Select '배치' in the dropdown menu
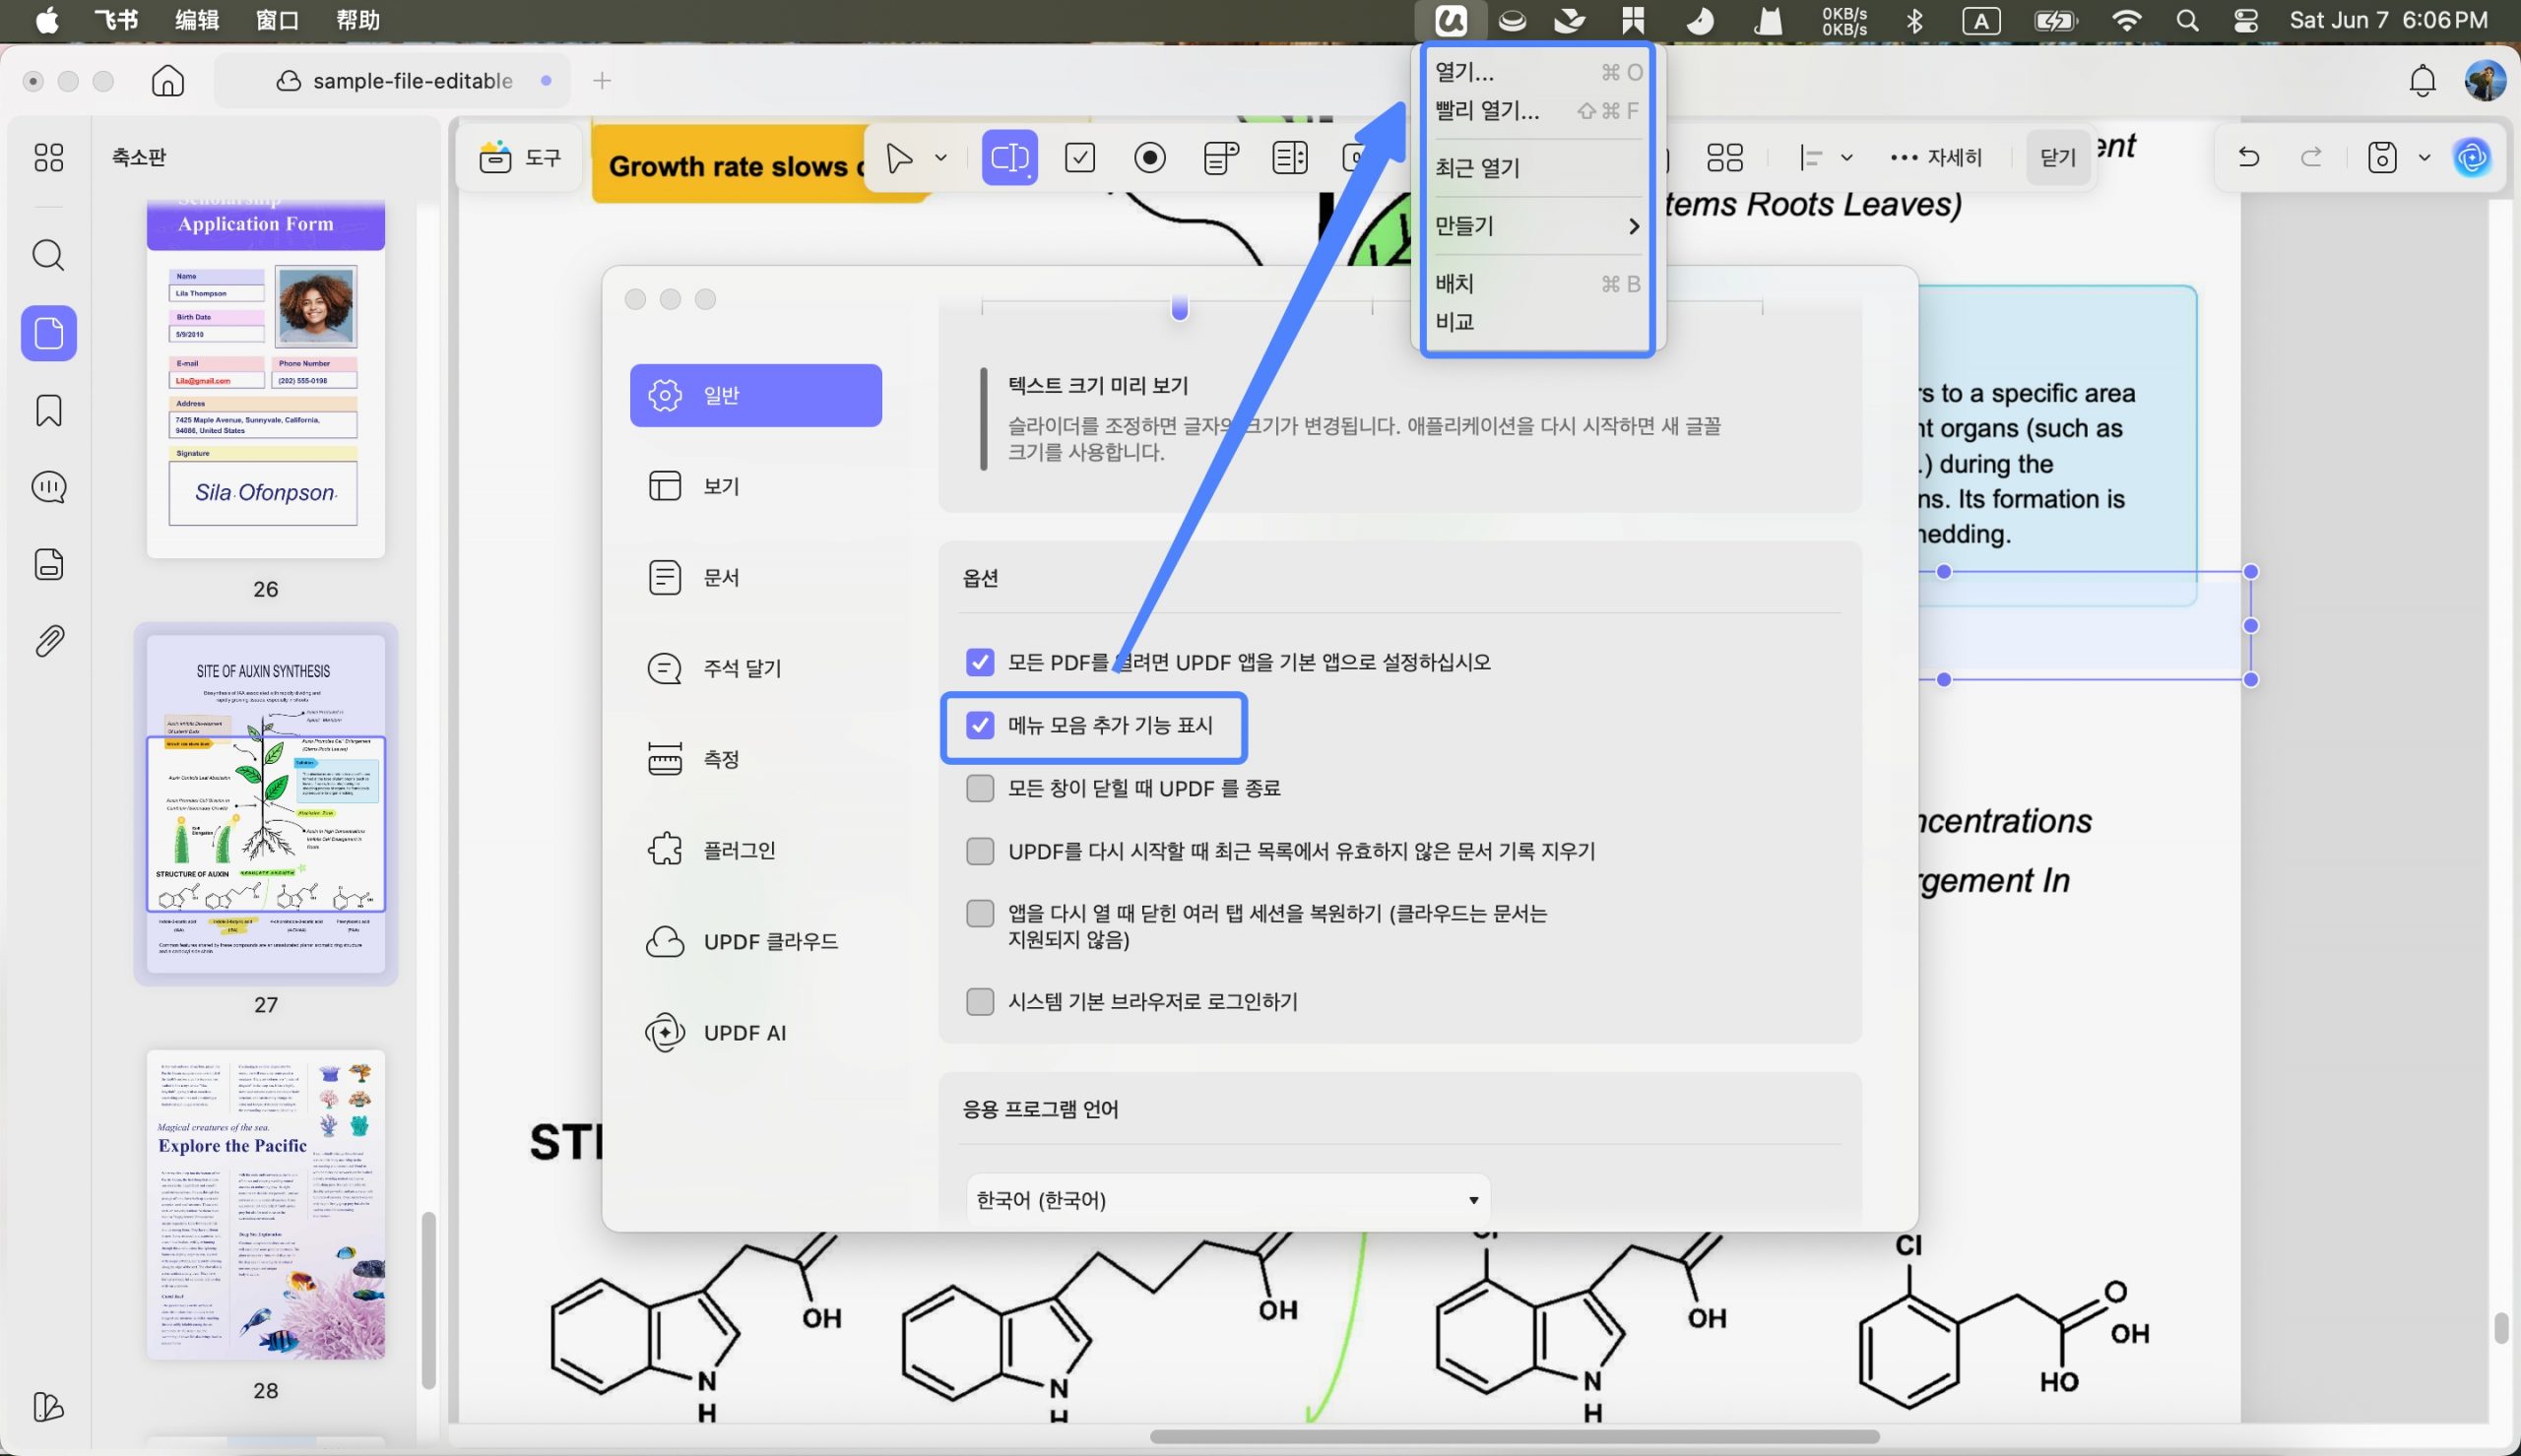 1537,284
